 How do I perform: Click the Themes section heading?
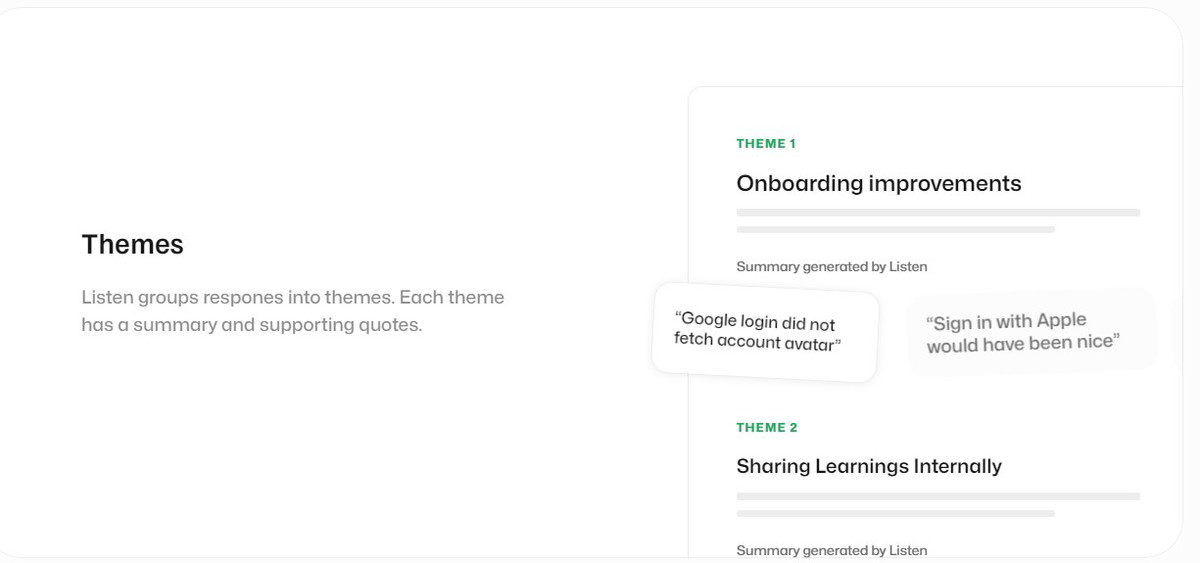(133, 245)
